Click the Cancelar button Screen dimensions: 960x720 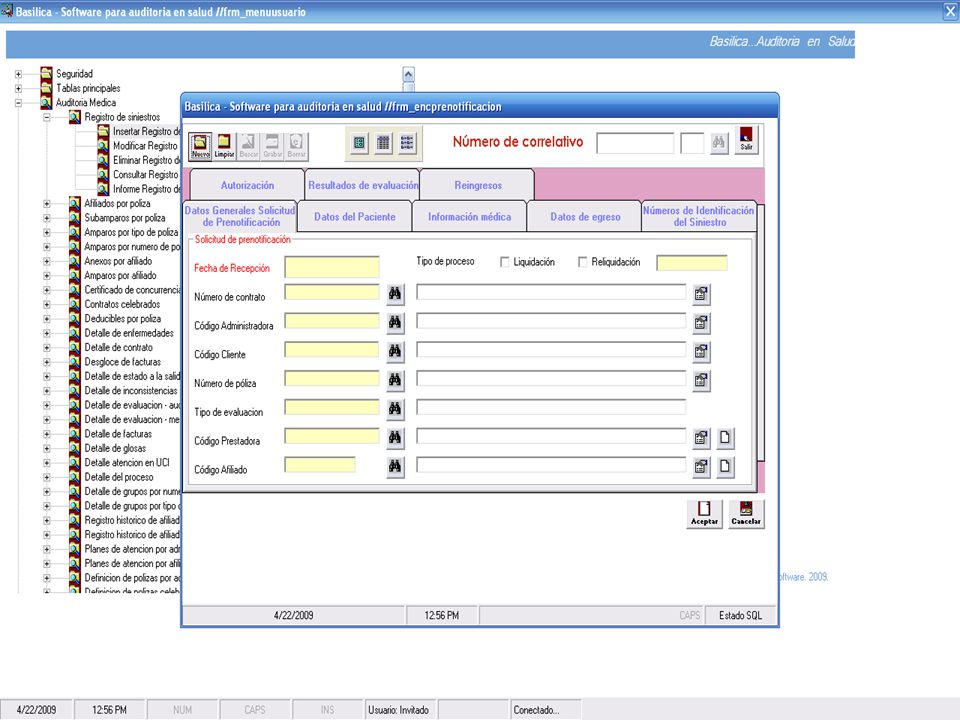click(x=746, y=514)
